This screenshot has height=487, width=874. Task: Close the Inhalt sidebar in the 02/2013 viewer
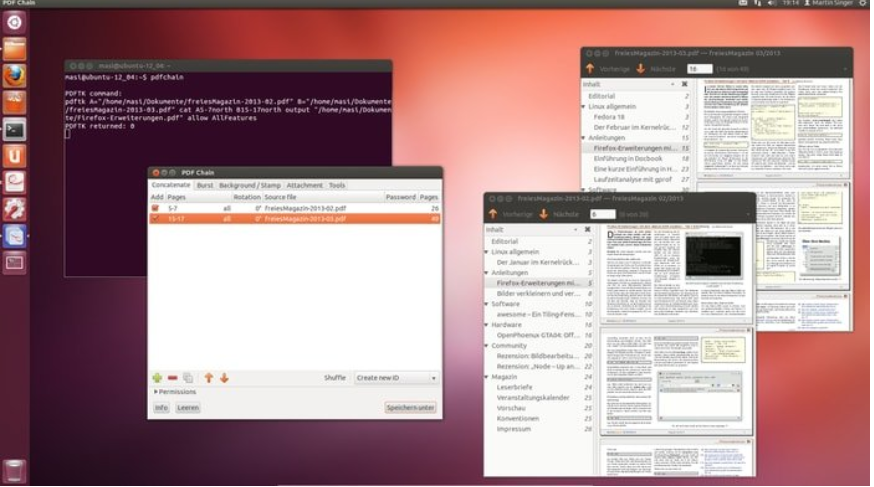tap(587, 230)
